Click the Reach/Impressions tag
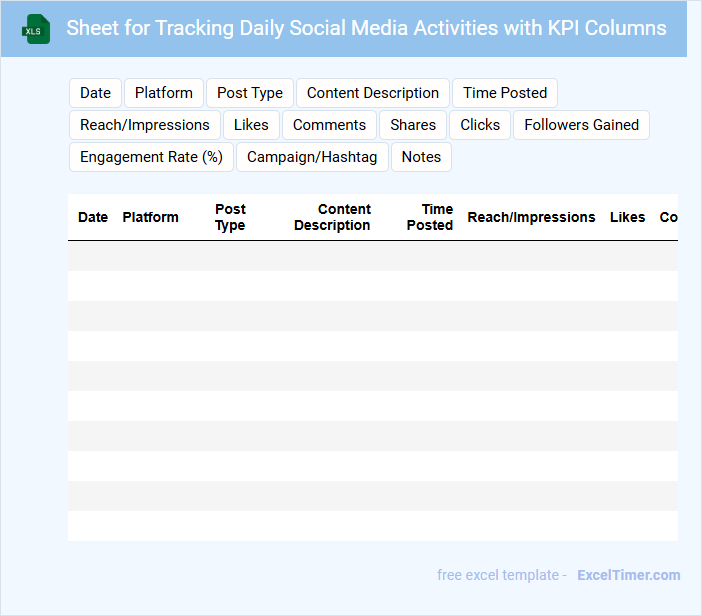Image resolution: width=702 pixels, height=616 pixels. point(145,125)
